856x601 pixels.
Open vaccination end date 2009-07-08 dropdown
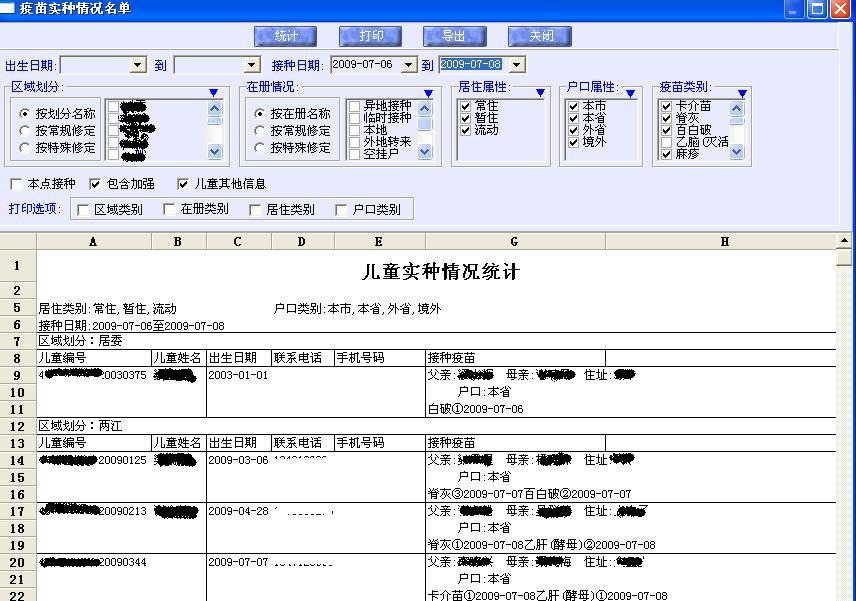pos(516,65)
